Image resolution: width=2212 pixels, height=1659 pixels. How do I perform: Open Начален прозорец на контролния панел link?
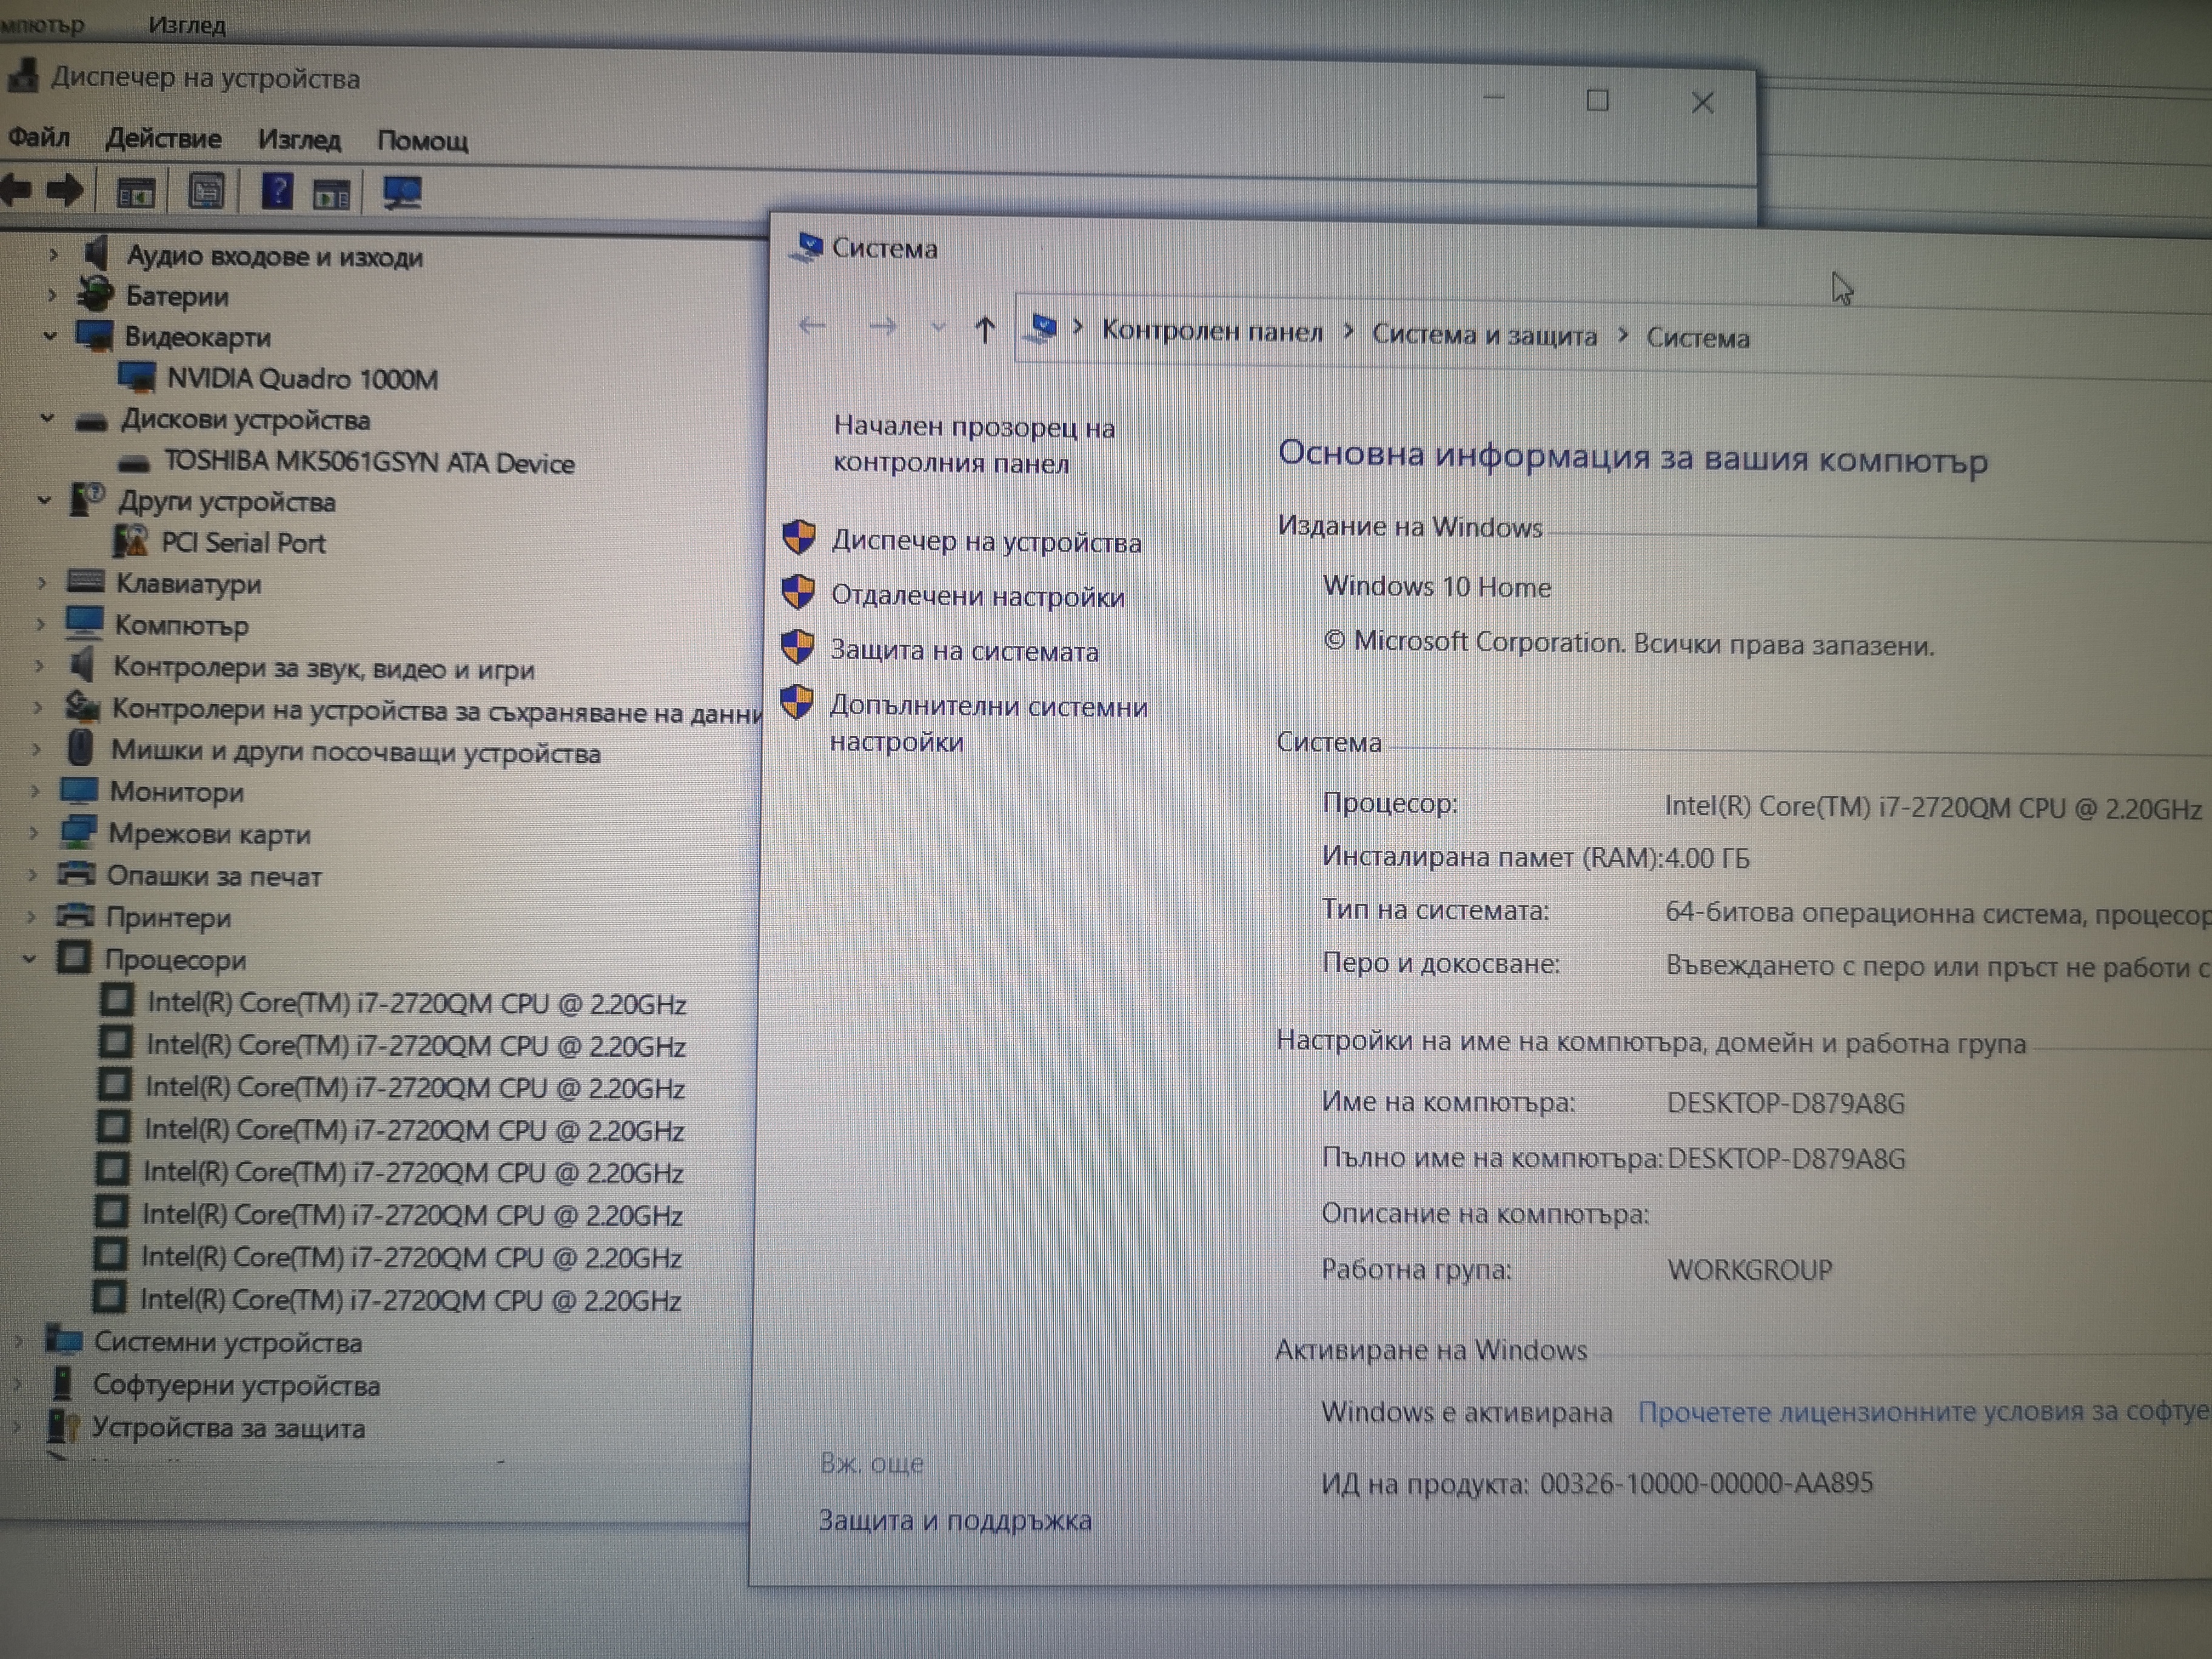pyautogui.click(x=974, y=444)
